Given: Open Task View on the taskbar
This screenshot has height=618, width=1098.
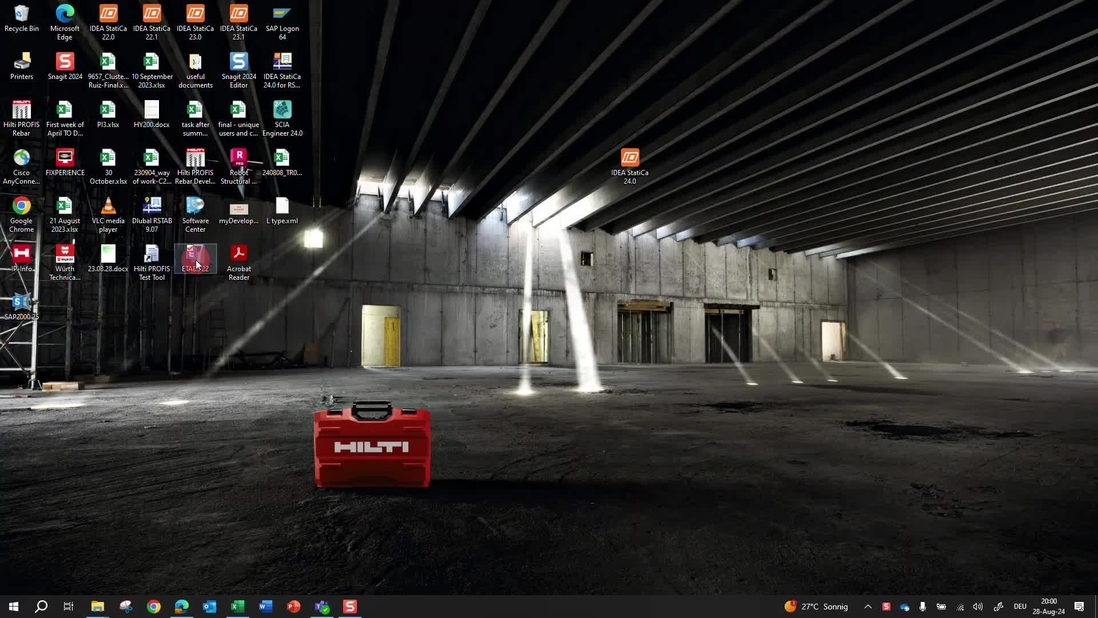Looking at the screenshot, I should pos(68,606).
